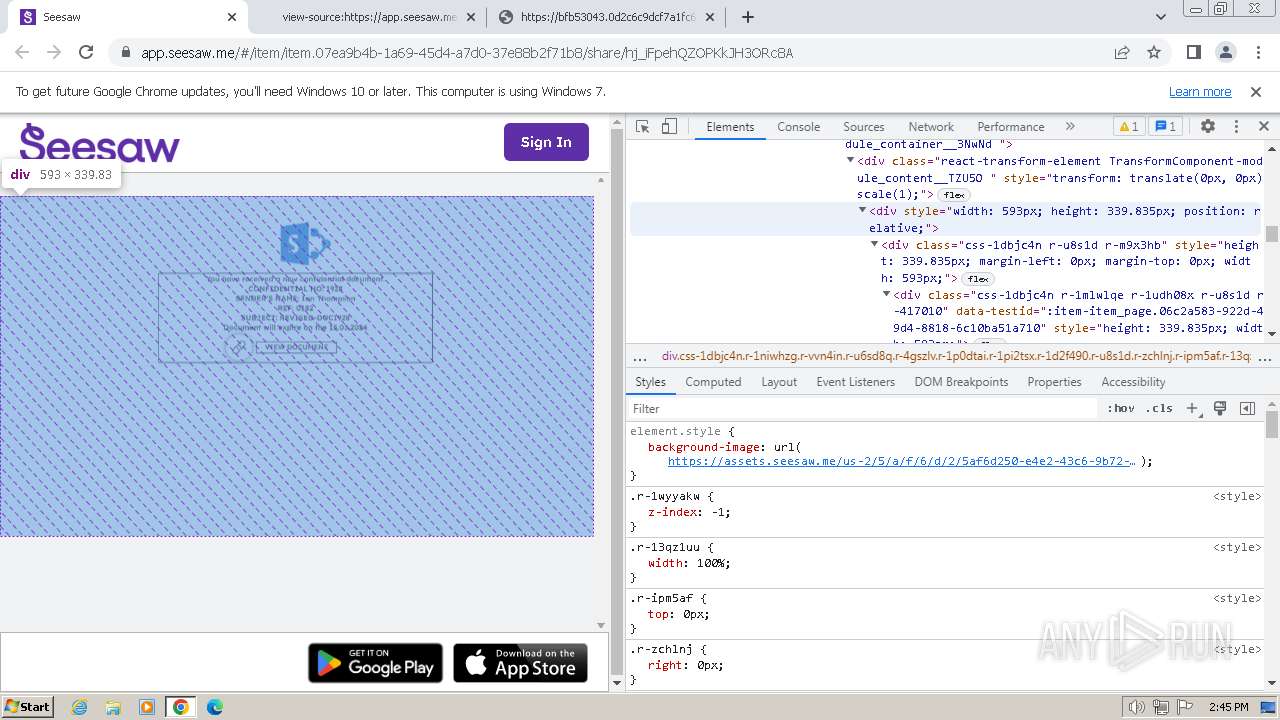Reload the current page
Screen dimensions: 1280x720
(86, 52)
